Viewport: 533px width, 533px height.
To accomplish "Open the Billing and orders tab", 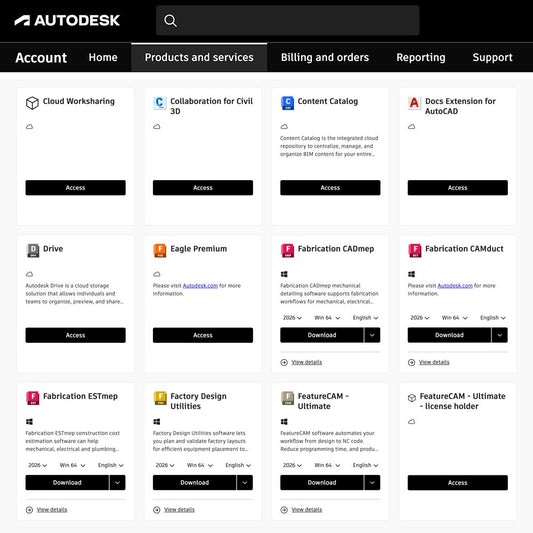I will pos(325,57).
